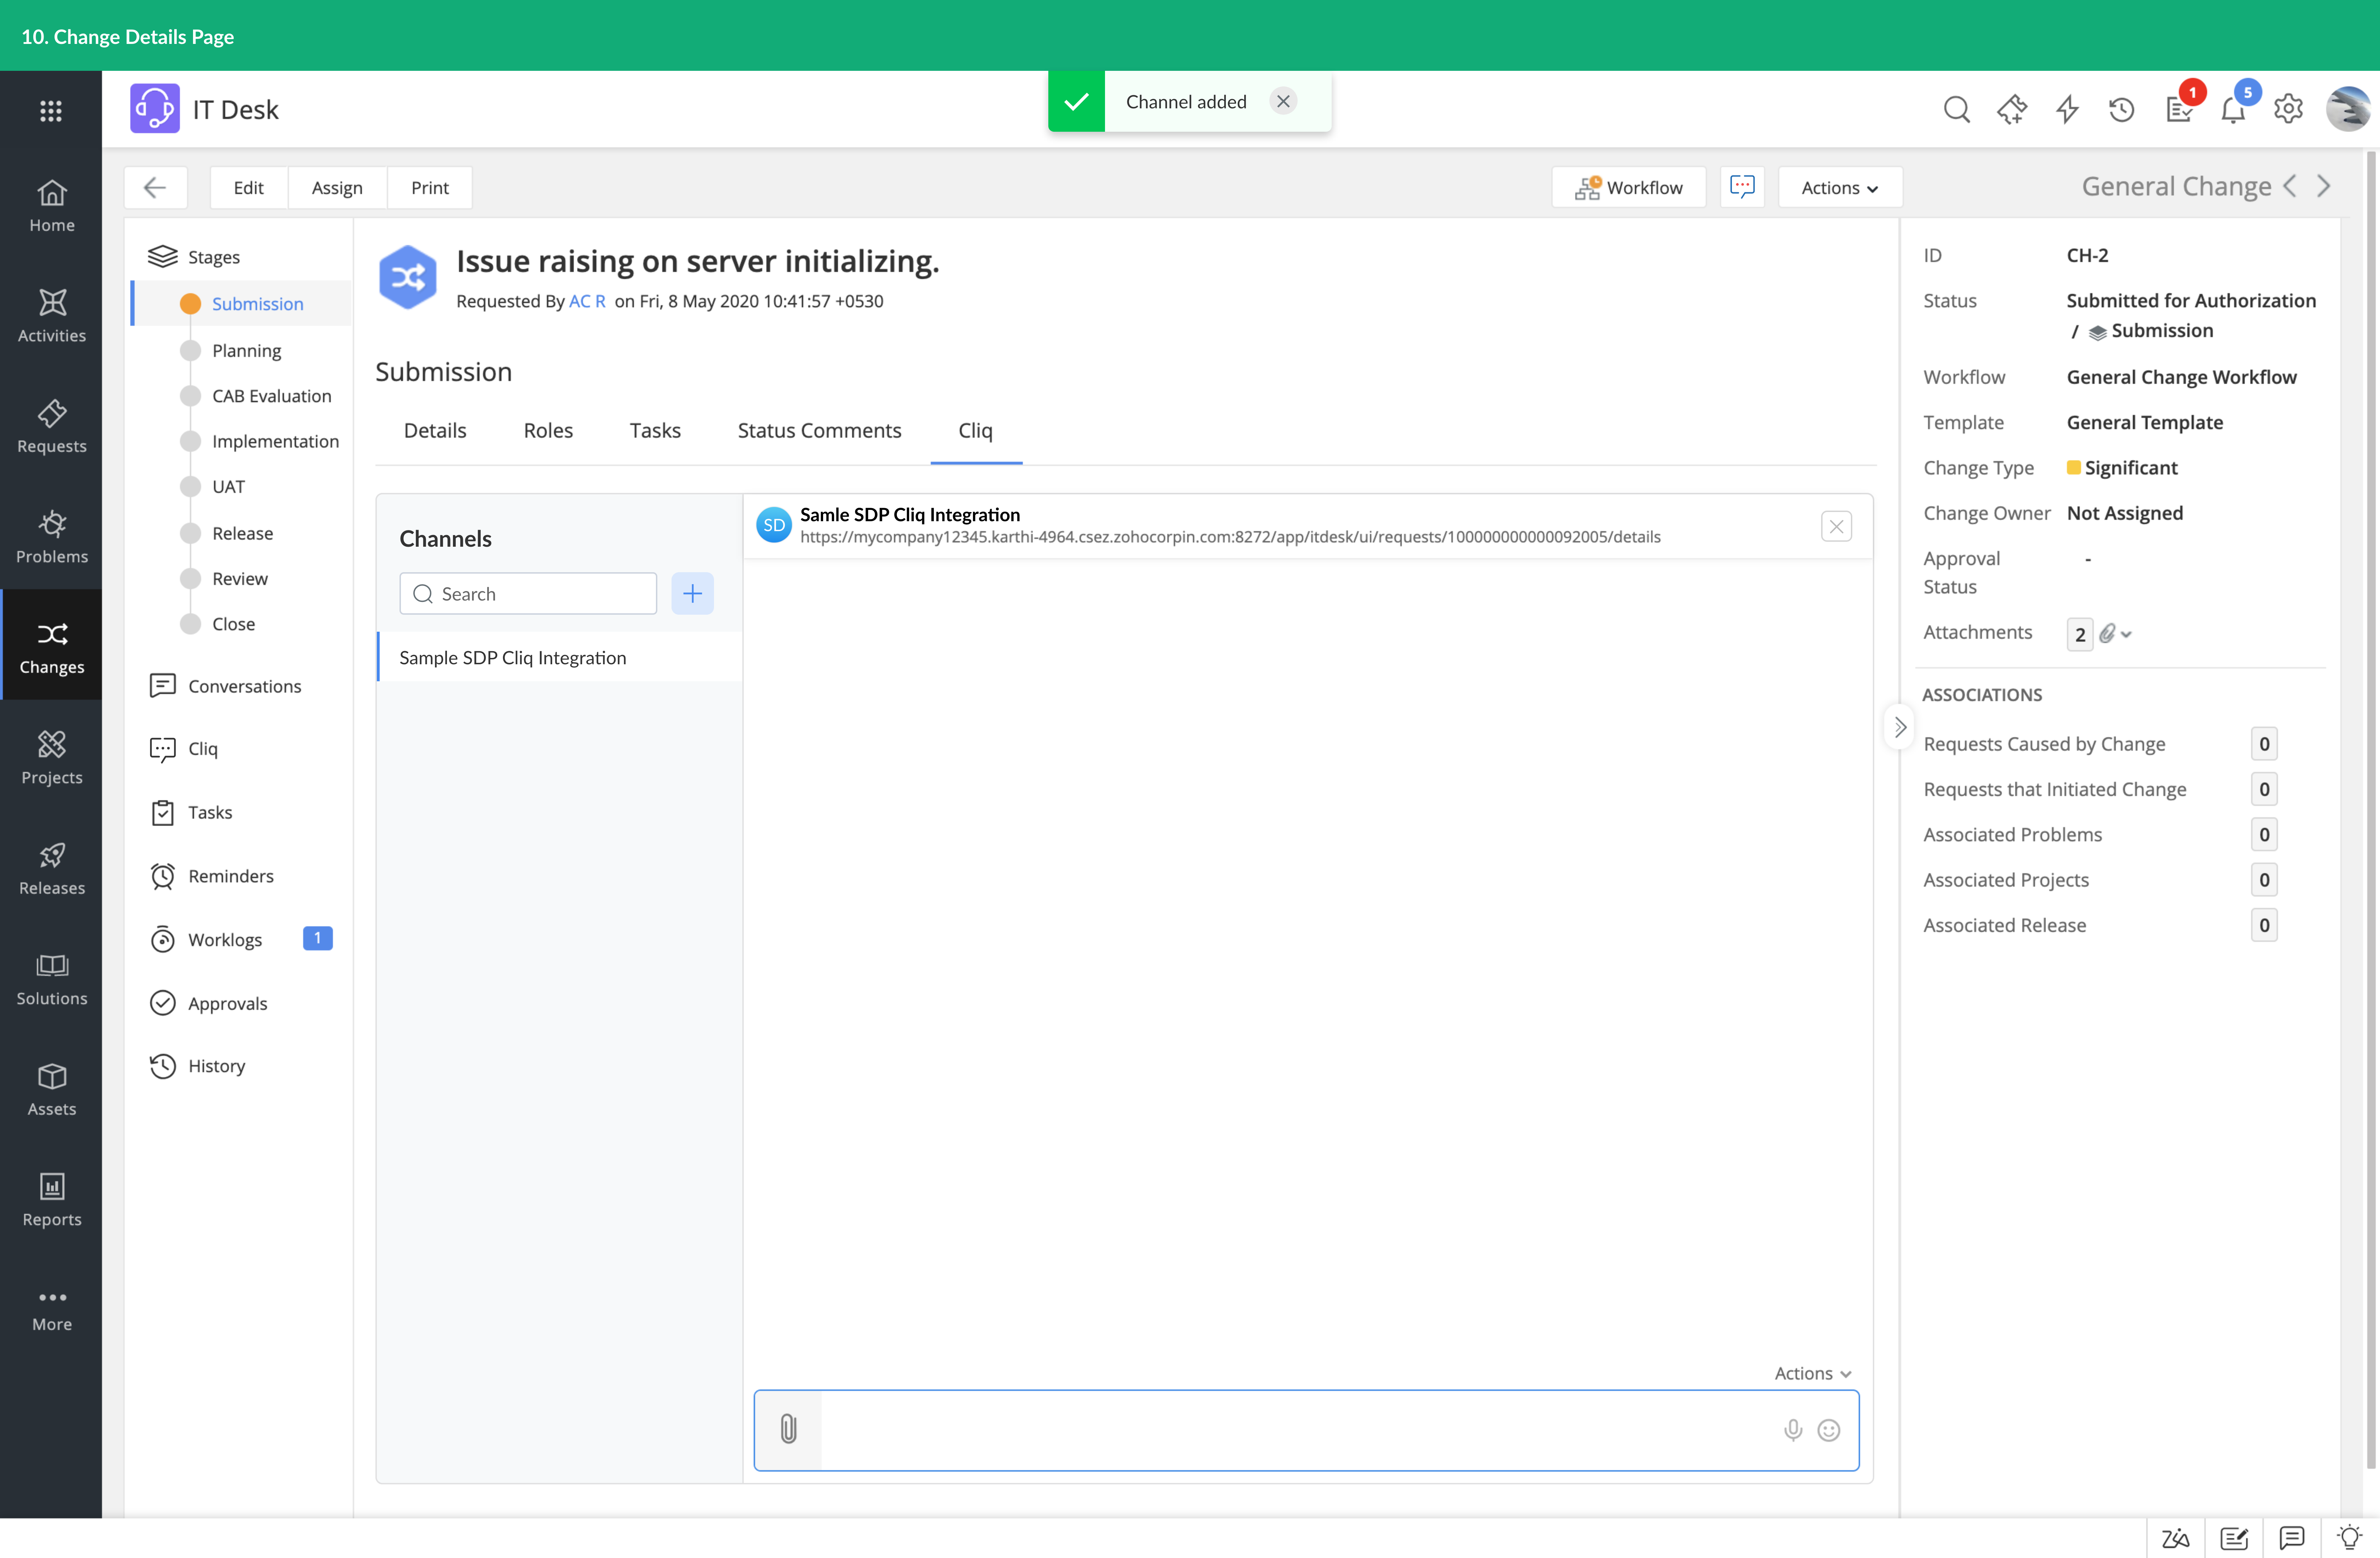
Task: Click the plus button to add channel
Action: [692, 593]
